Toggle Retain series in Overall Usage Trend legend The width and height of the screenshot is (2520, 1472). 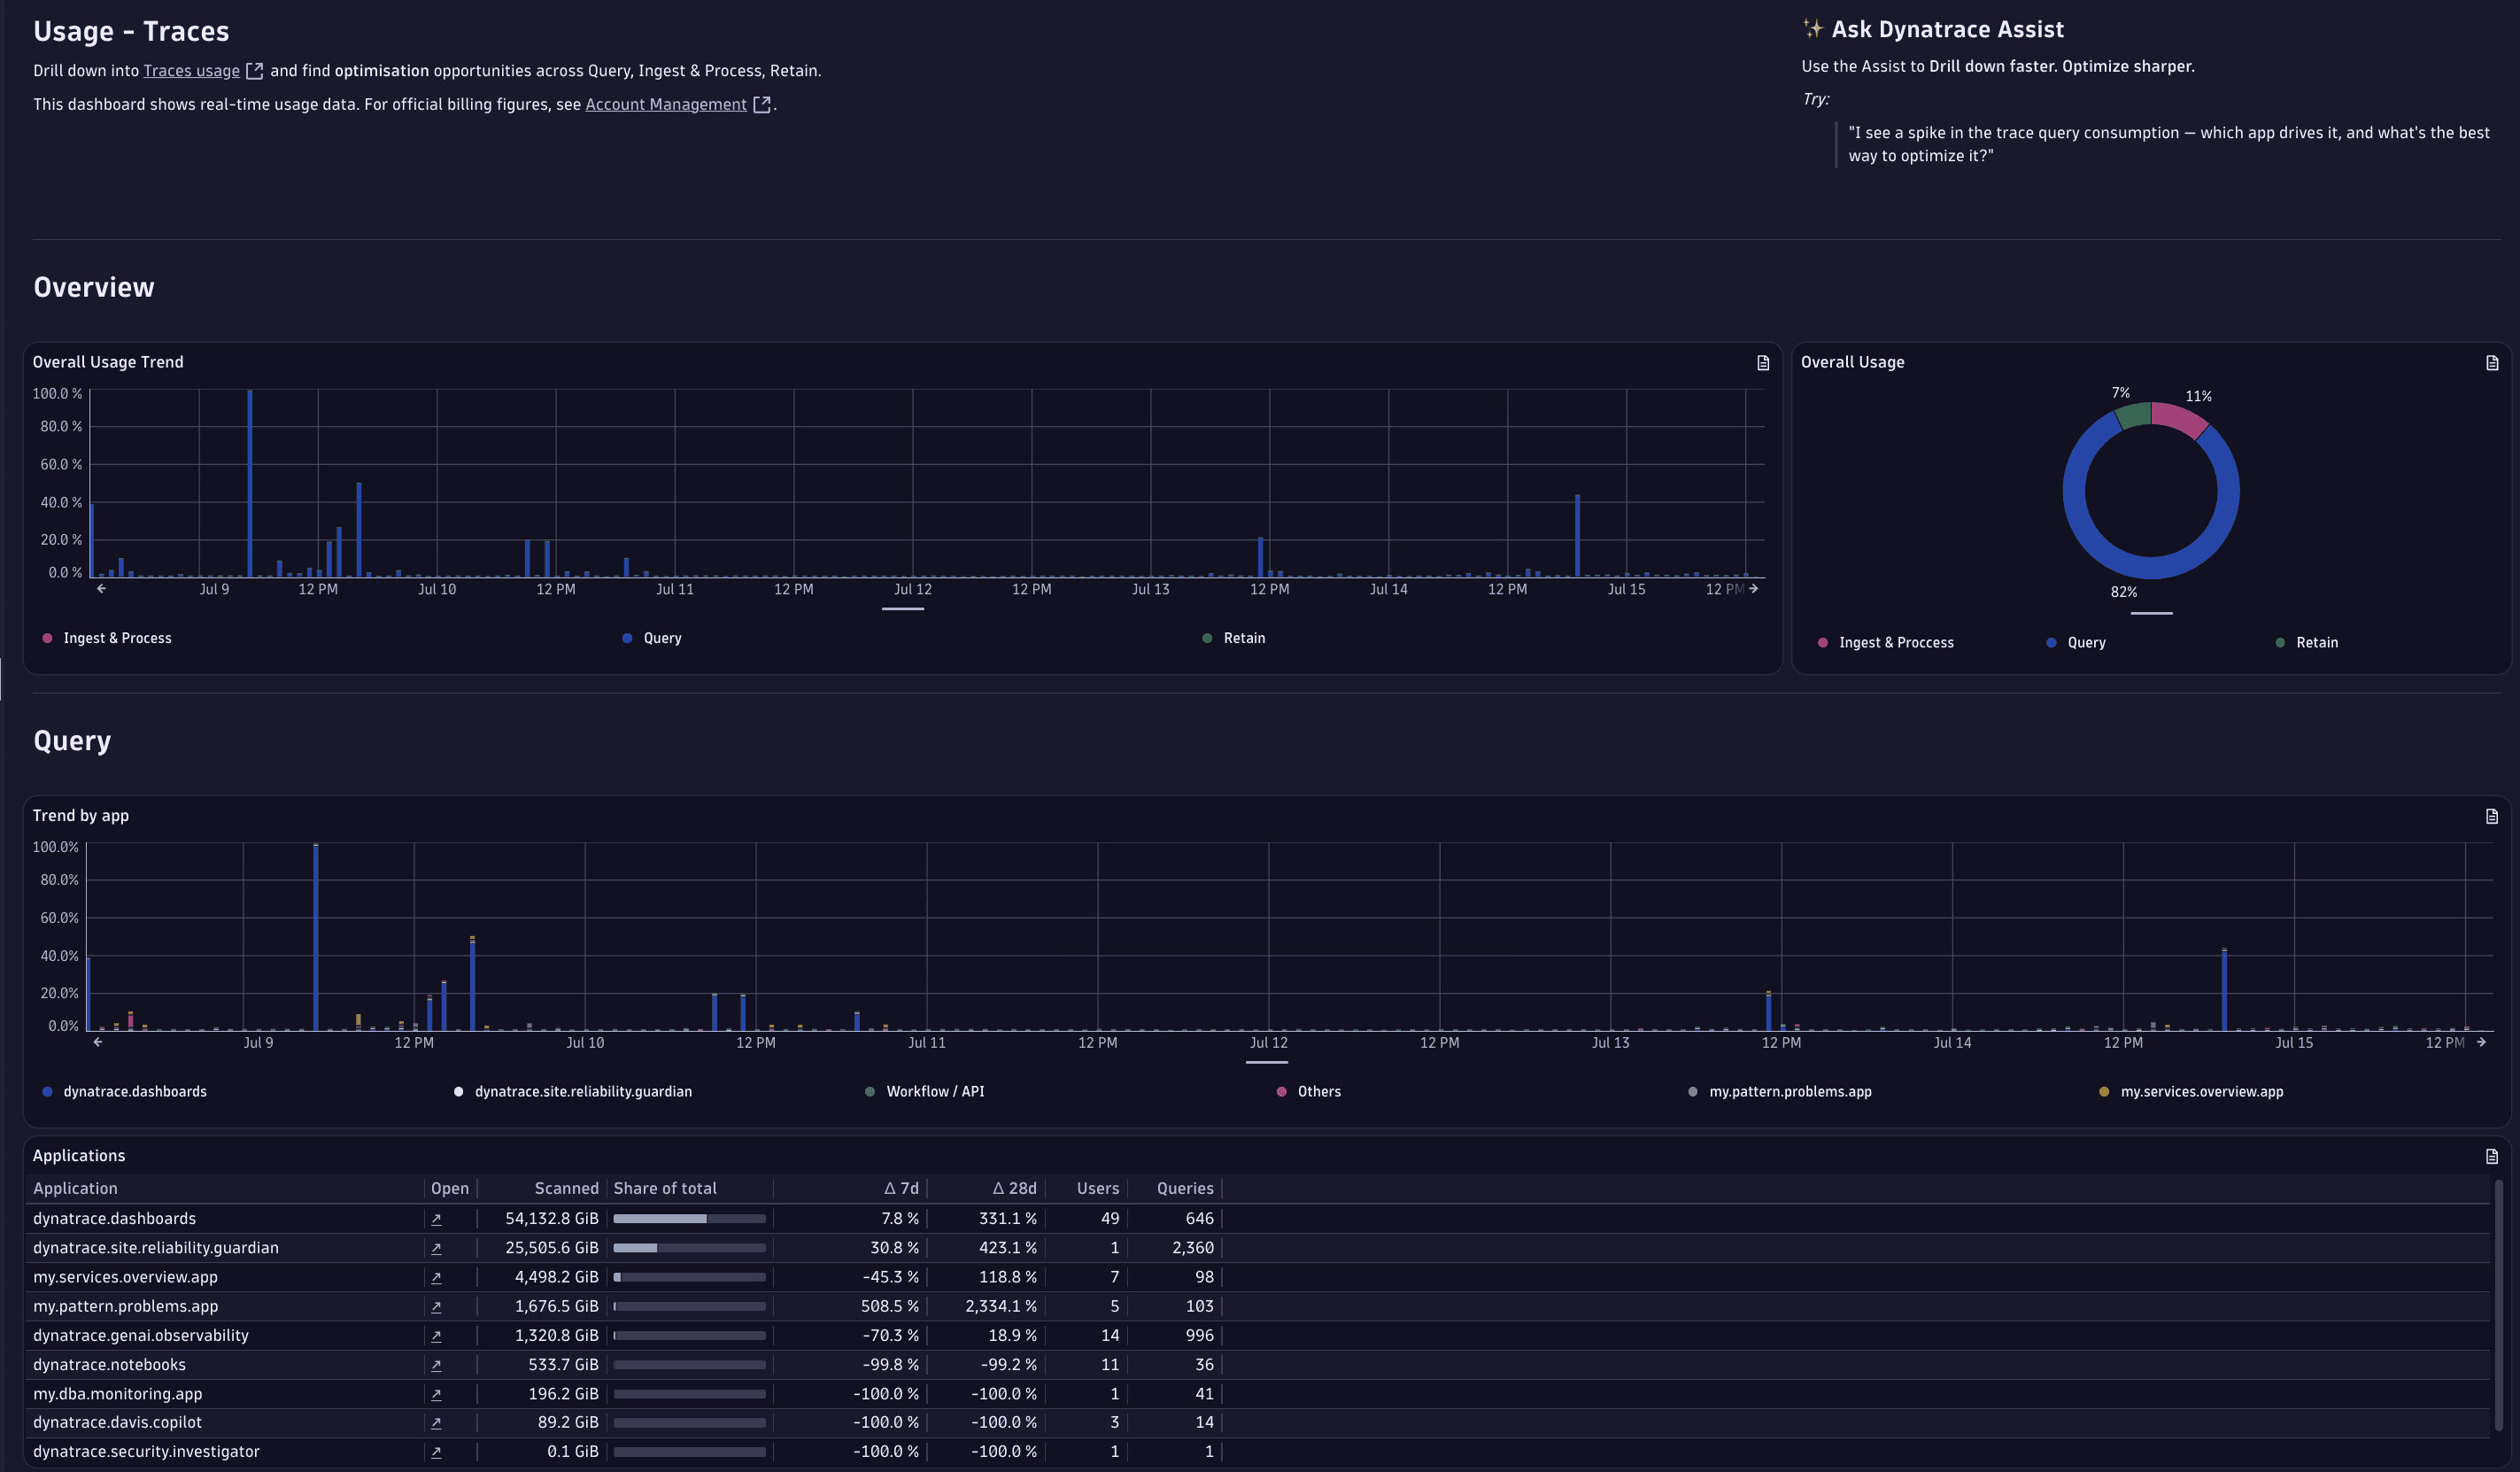(1234, 638)
